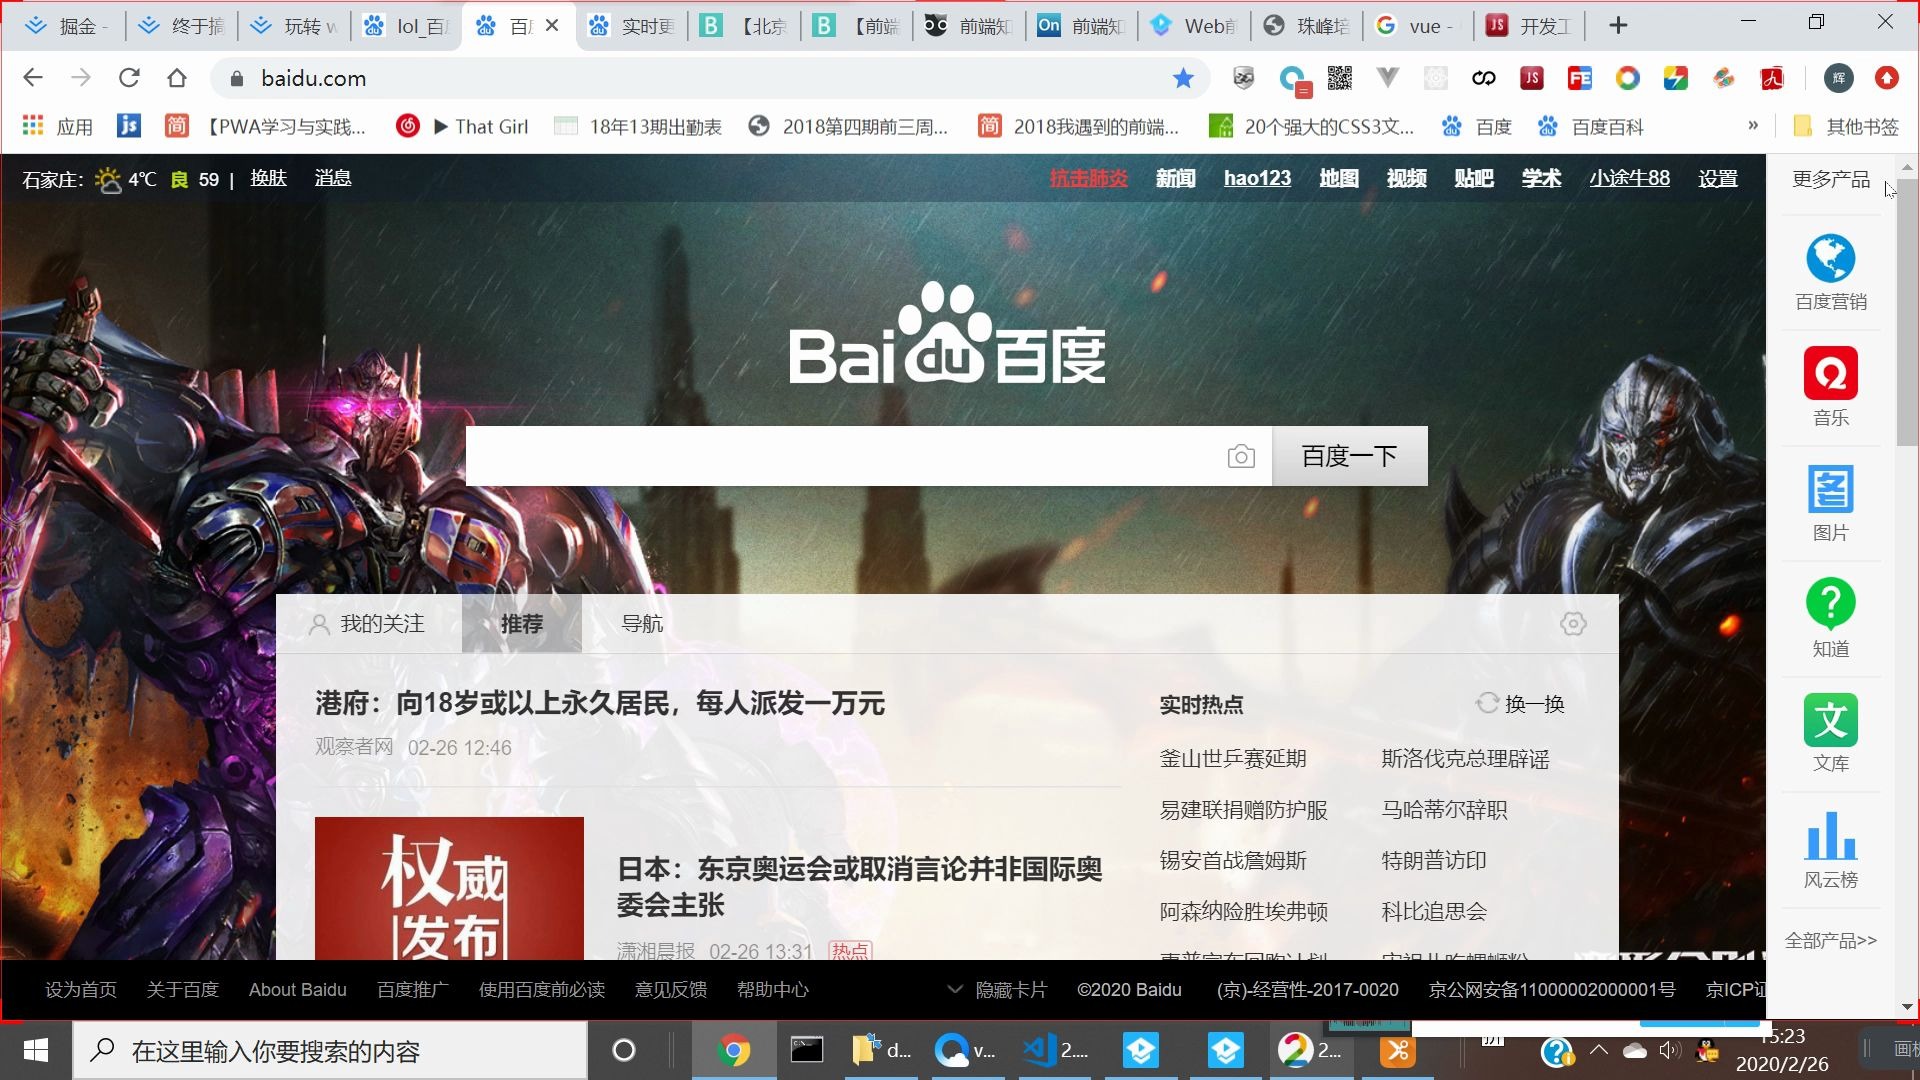The width and height of the screenshot is (1920, 1080).
Task: Go to the browser home page
Action: coord(177,78)
